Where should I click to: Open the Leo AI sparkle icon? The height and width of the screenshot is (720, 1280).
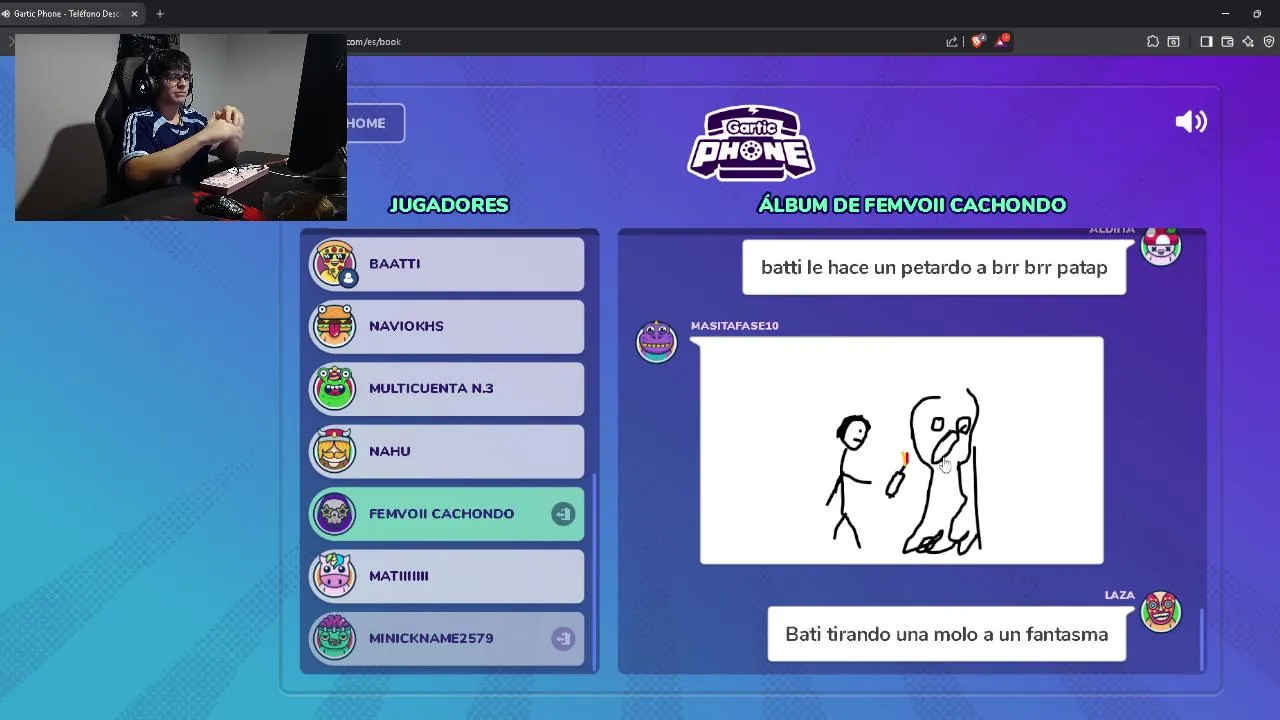click(1248, 41)
